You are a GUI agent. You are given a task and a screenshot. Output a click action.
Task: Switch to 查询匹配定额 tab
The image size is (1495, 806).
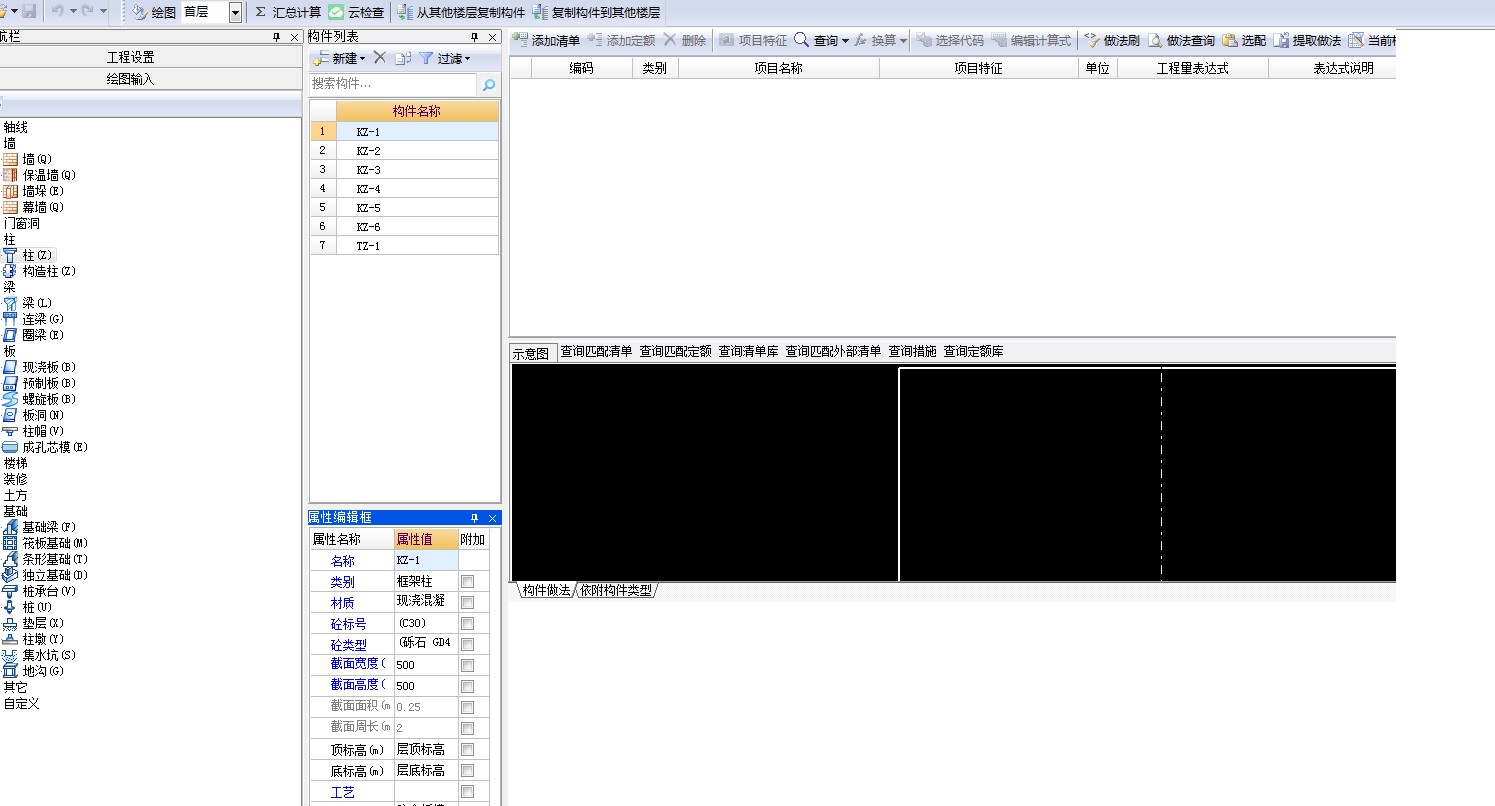click(675, 351)
